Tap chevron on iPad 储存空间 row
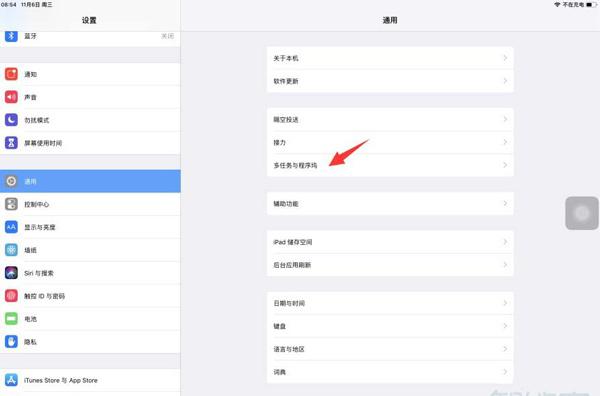This screenshot has width=600, height=396. tap(505, 241)
